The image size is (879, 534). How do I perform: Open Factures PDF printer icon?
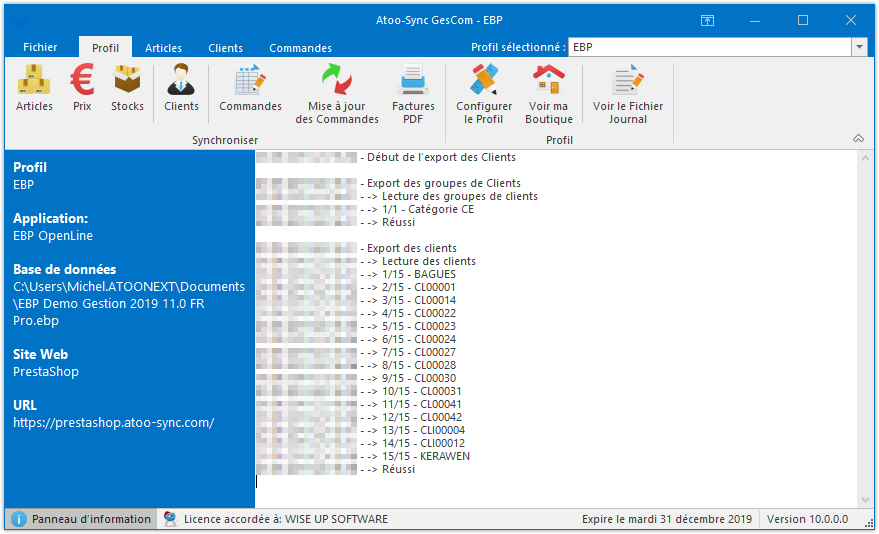point(413,80)
